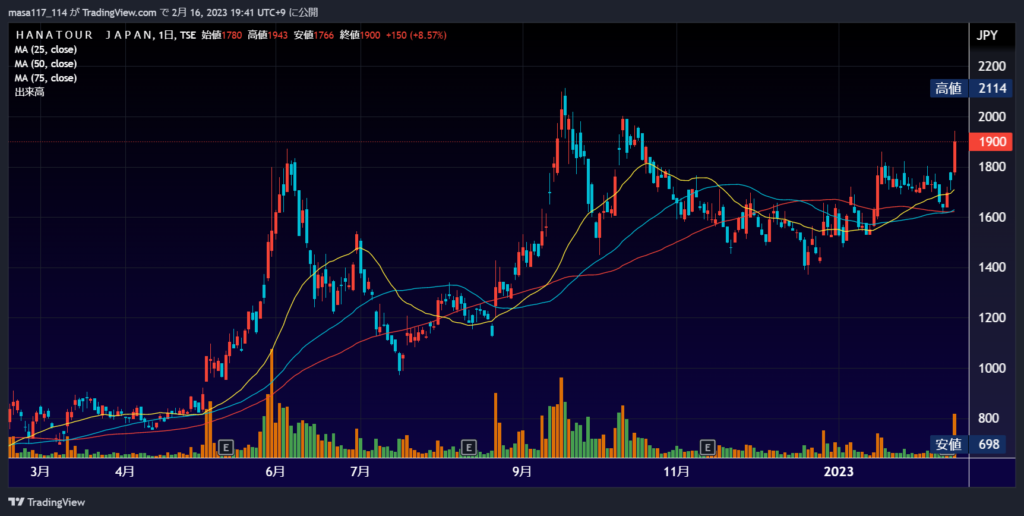This screenshot has height=516, width=1024.
Task: Click the 始値 1780 open value
Action: click(x=221, y=35)
